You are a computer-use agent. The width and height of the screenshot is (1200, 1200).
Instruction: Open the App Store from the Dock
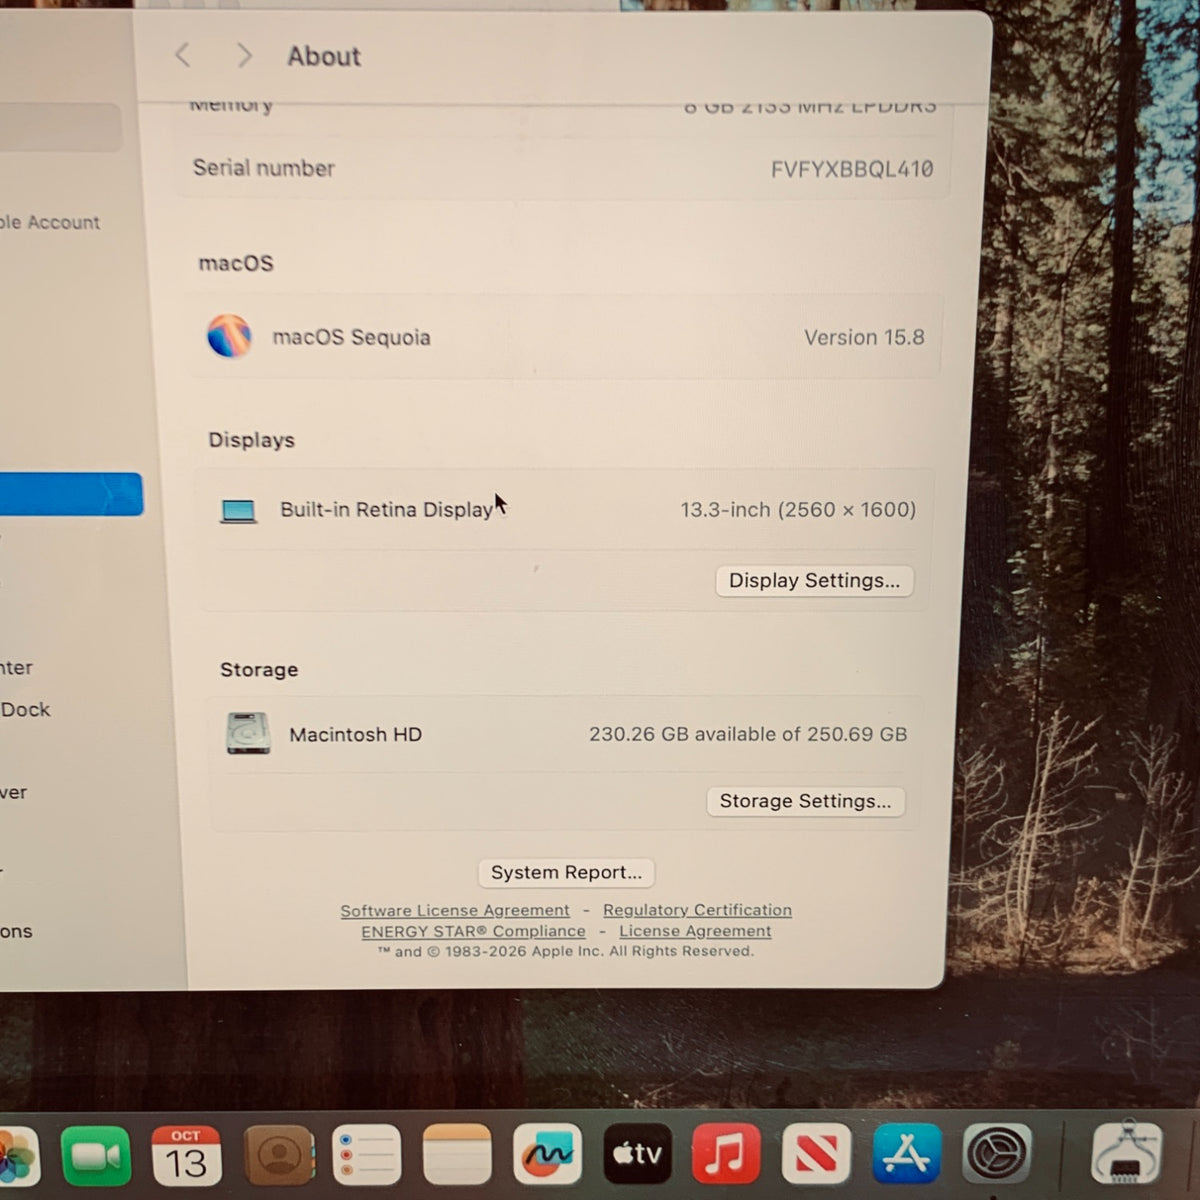point(907,1156)
